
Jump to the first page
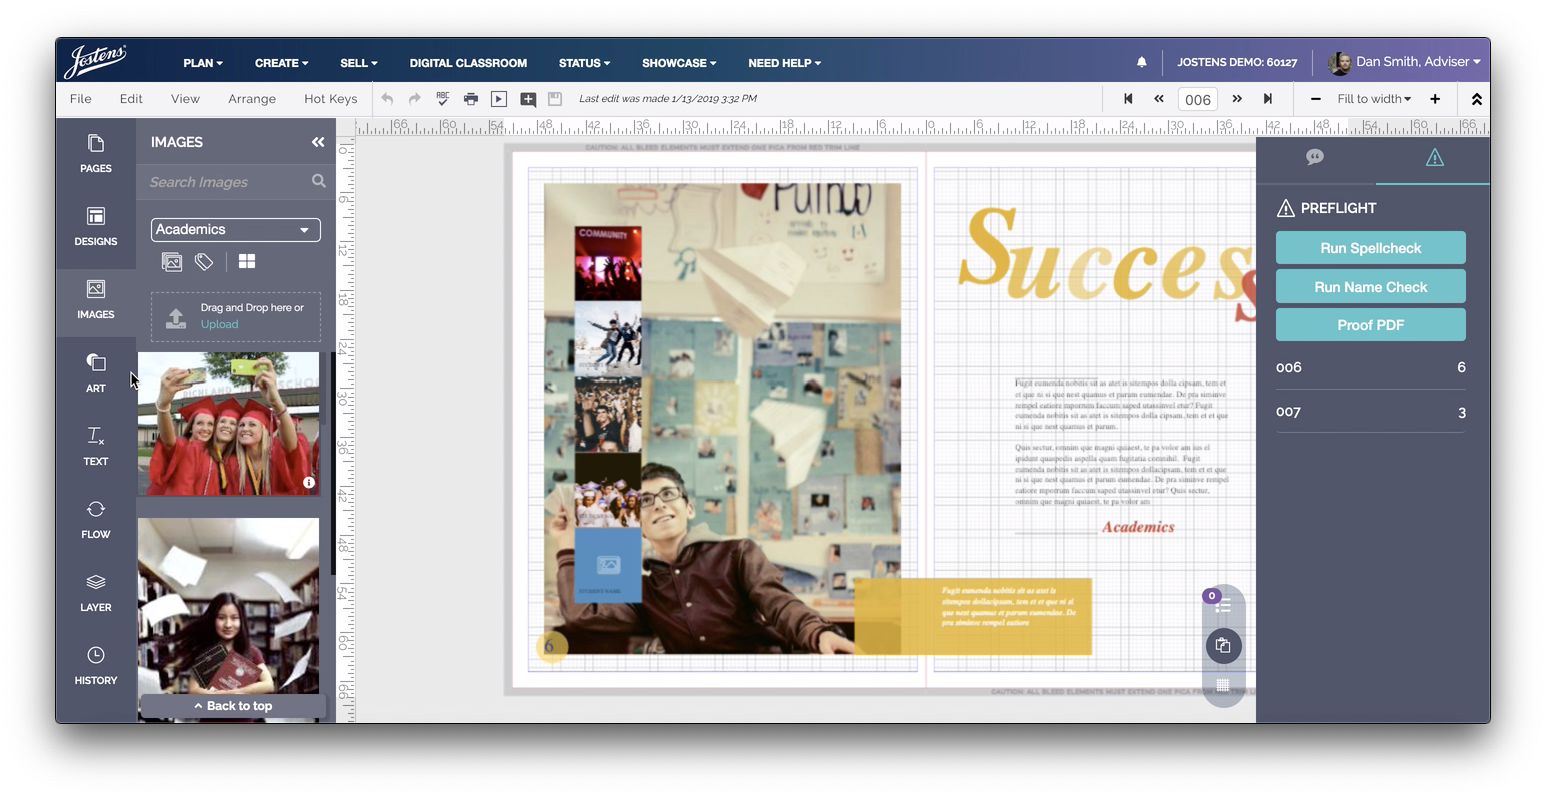(x=1128, y=99)
